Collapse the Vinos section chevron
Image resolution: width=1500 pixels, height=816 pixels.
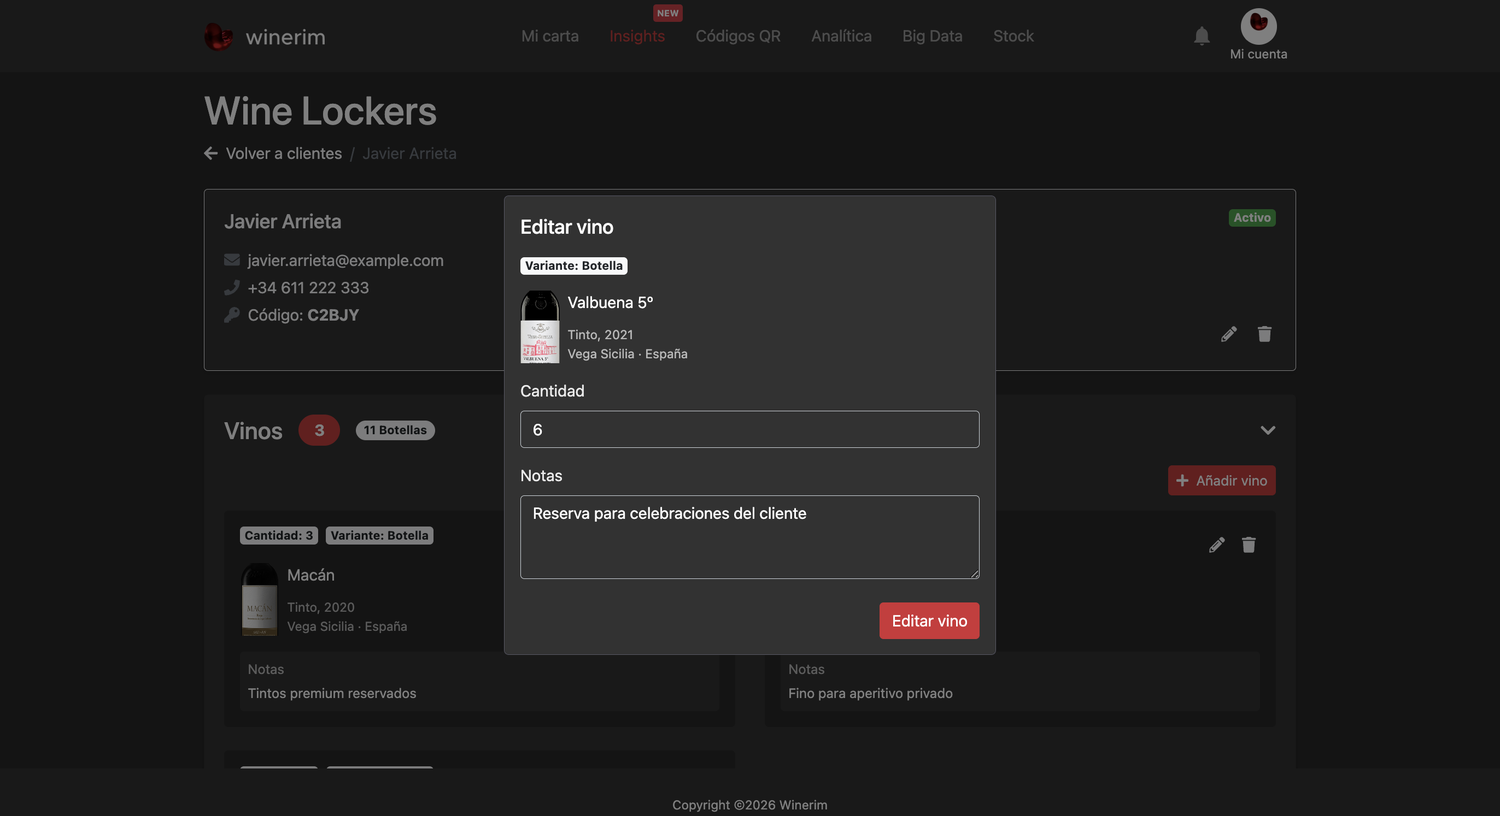(x=1268, y=430)
